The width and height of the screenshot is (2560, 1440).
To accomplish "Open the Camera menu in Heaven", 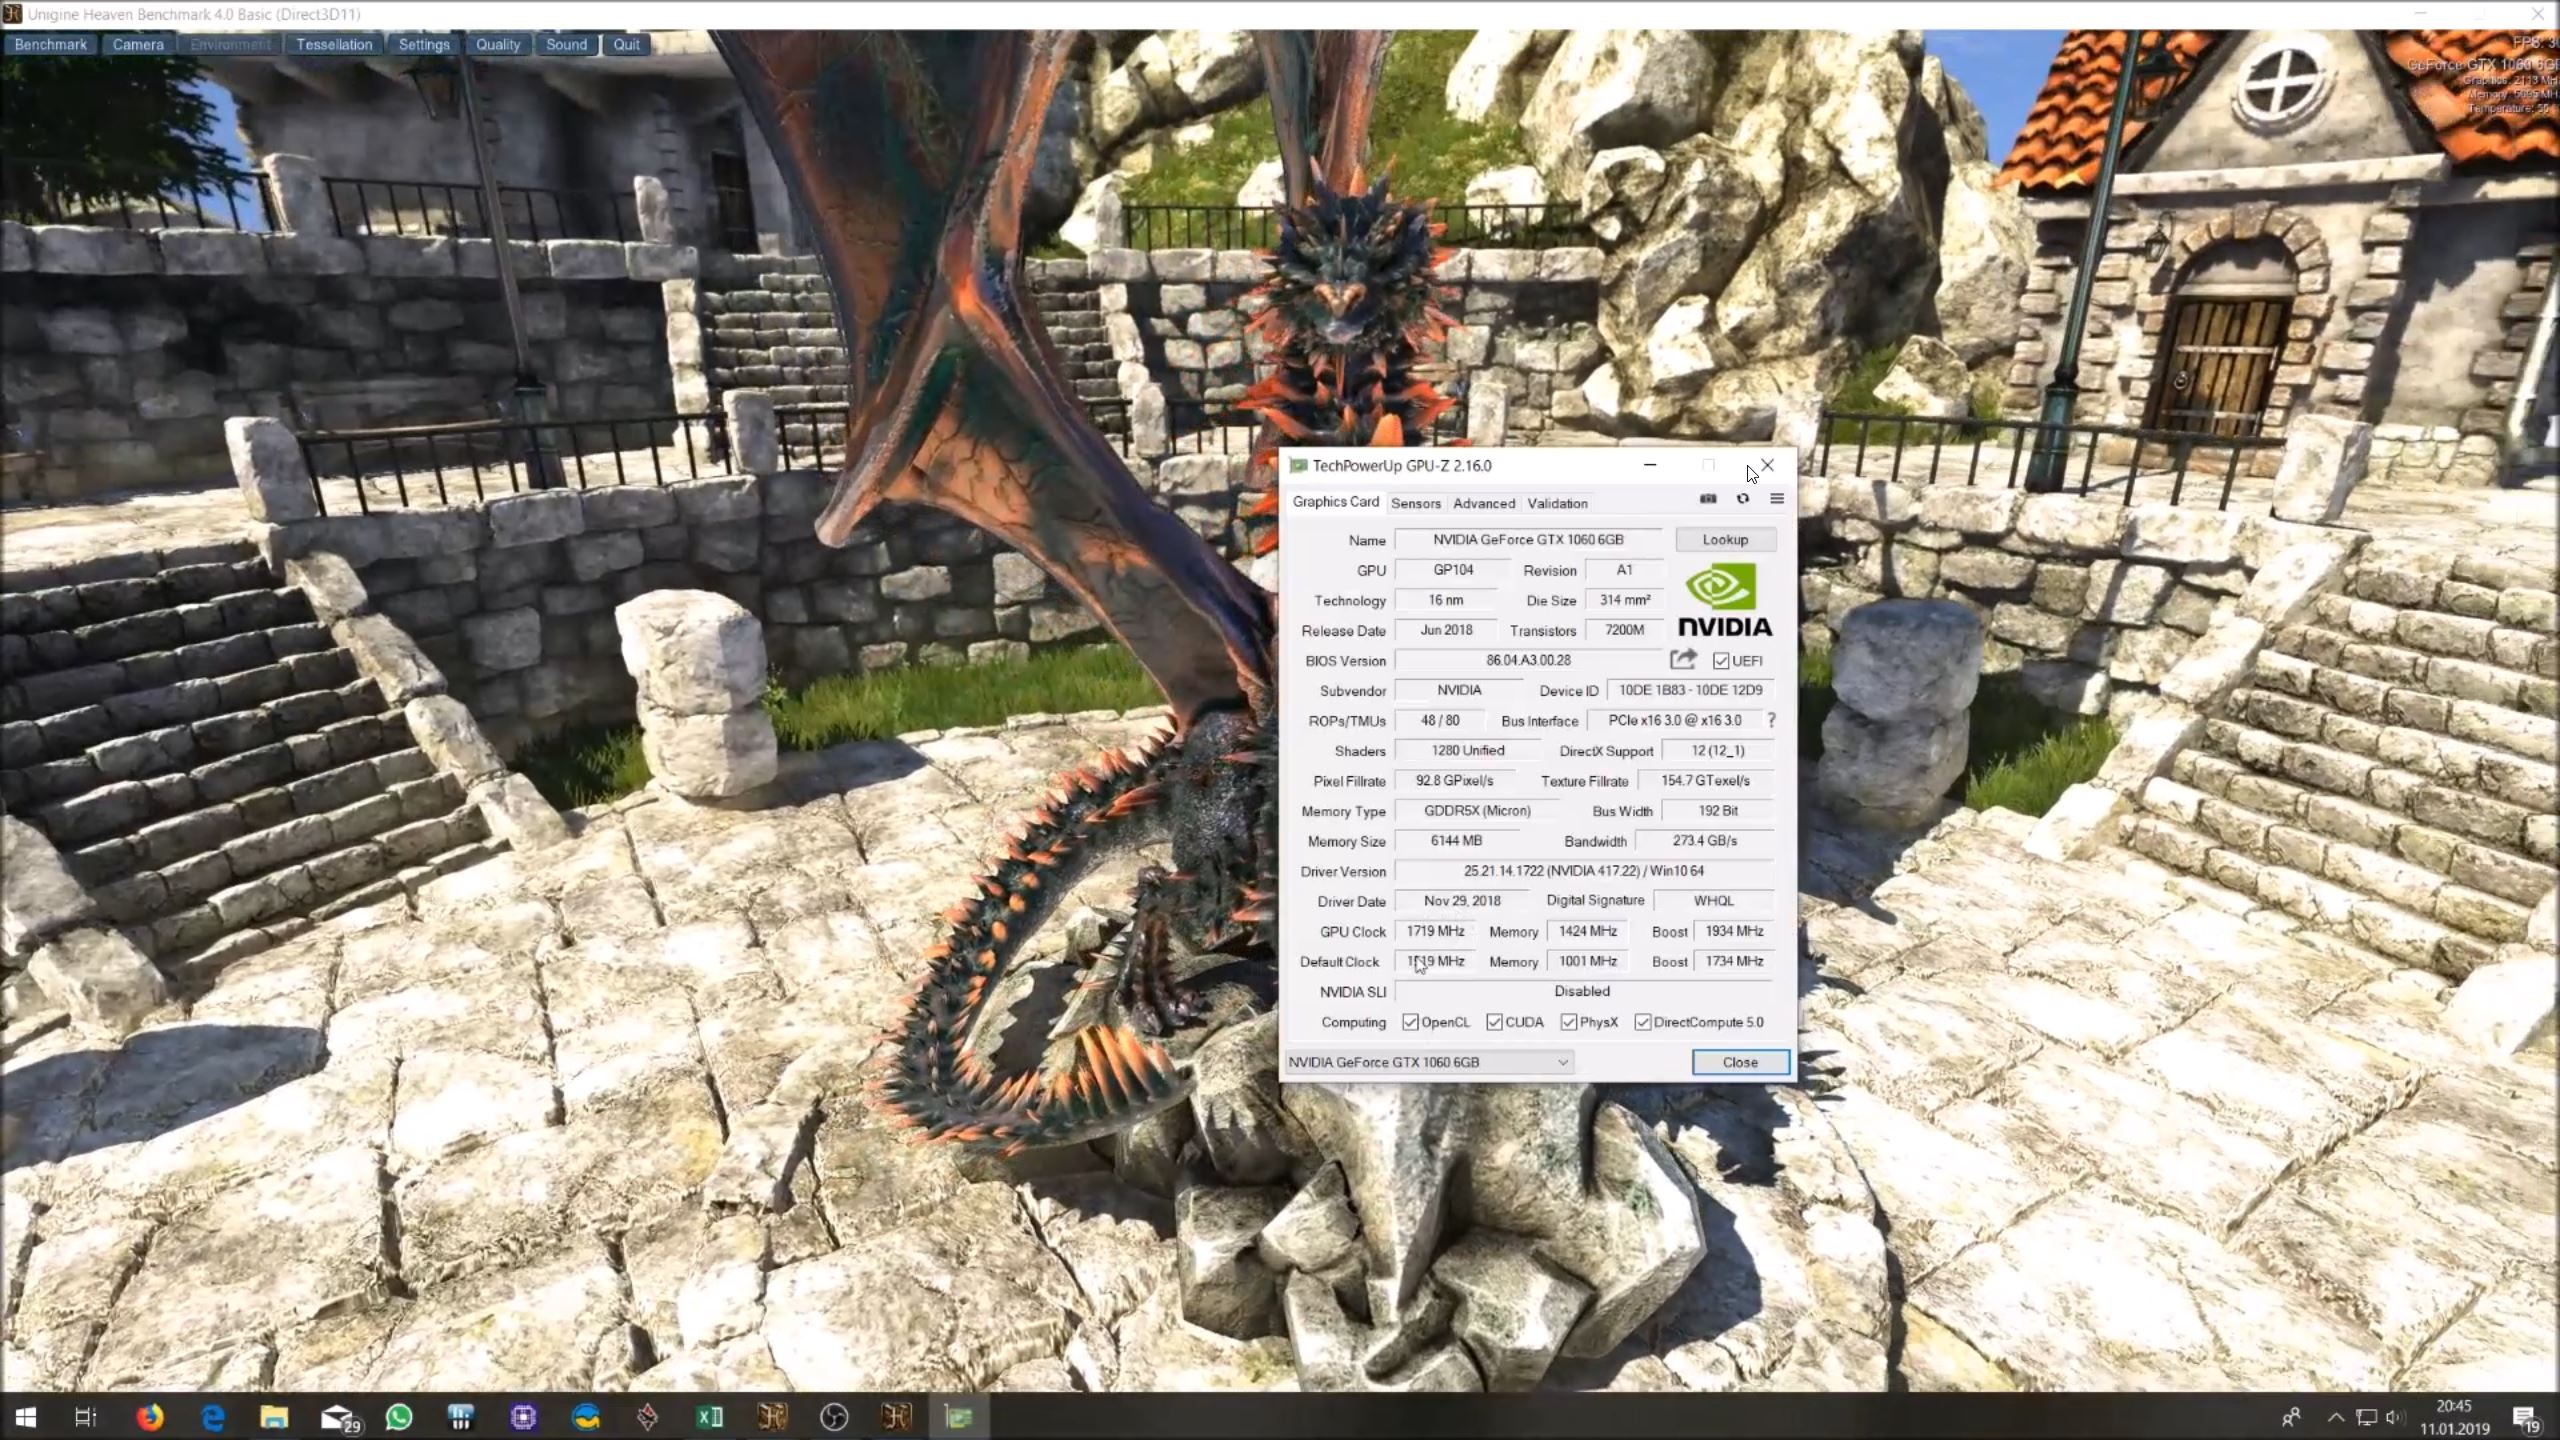I will 138,45.
